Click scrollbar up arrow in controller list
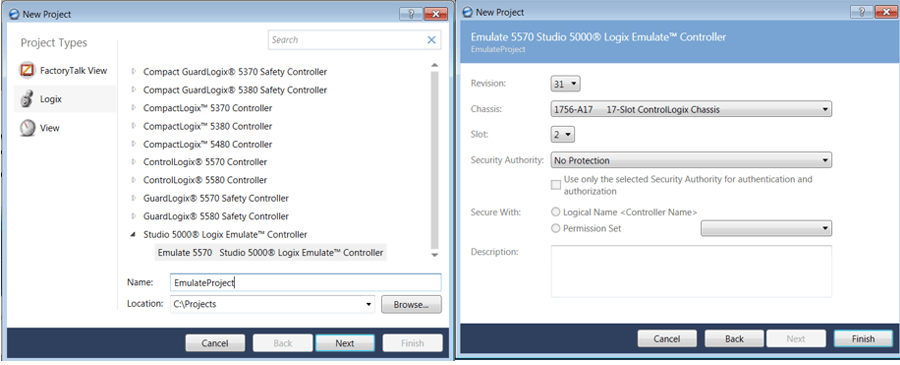 (x=434, y=65)
